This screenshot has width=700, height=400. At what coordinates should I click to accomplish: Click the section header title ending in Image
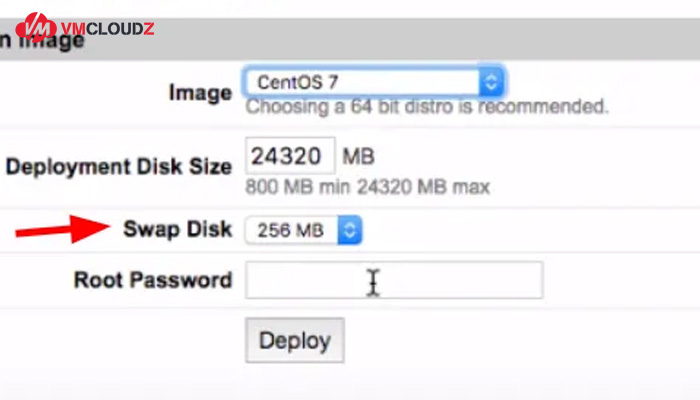42,41
